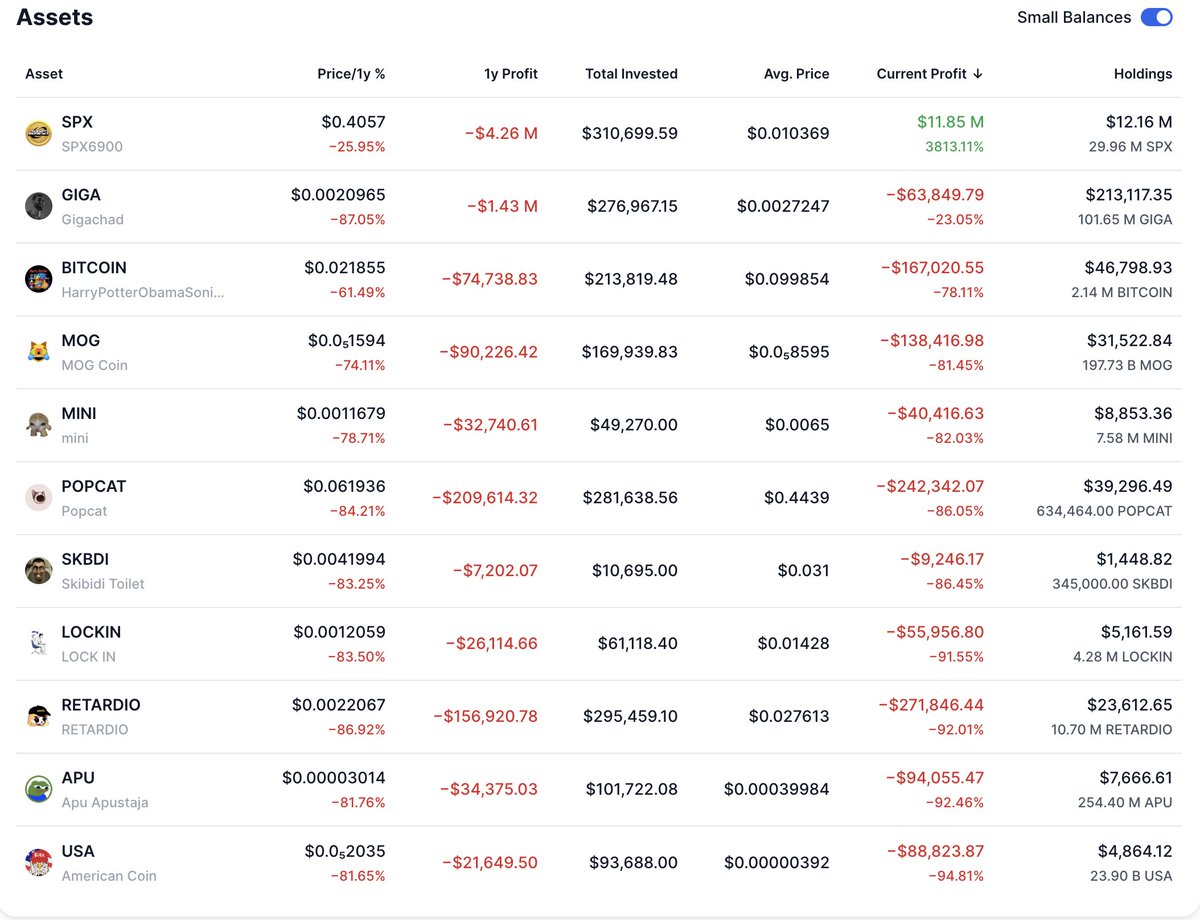Screen dimensions: 1200x920
Task: Click the RETARDIO coin icon
Action: [x=39, y=717]
